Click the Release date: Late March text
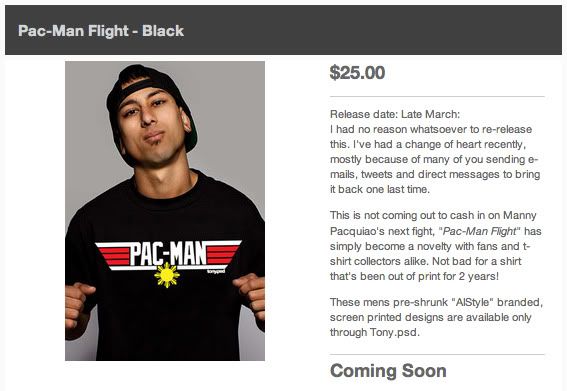 click(395, 114)
